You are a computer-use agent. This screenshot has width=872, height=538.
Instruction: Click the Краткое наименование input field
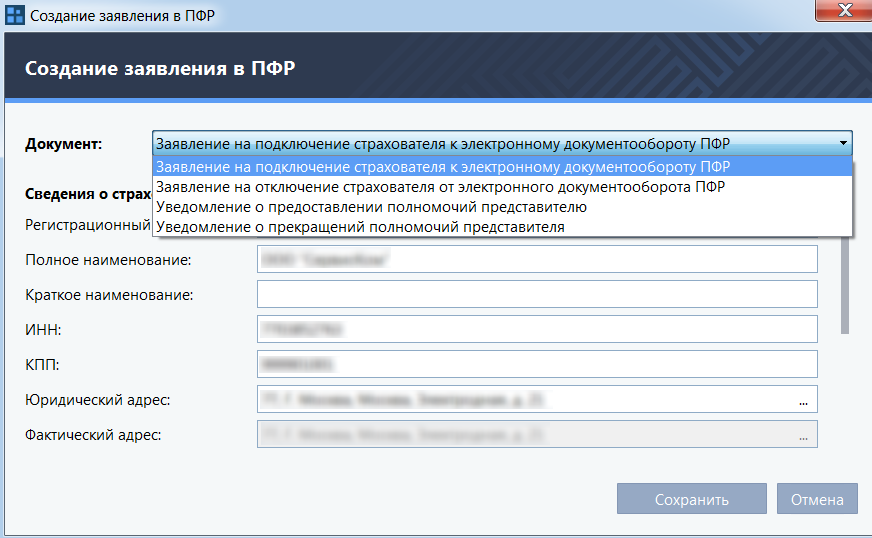(537, 294)
